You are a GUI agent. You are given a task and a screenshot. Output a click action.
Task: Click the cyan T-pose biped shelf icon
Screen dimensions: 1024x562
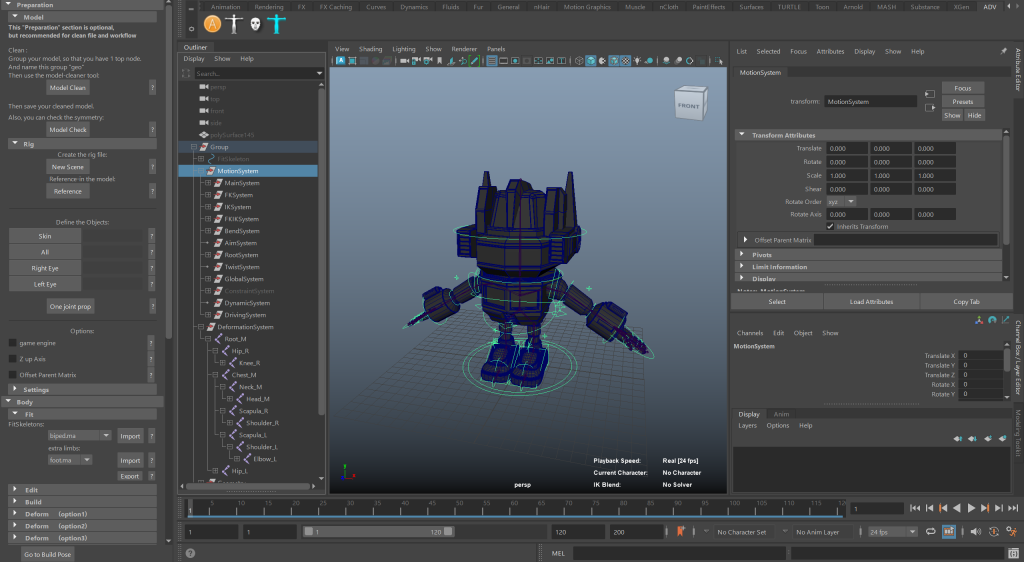(276, 24)
